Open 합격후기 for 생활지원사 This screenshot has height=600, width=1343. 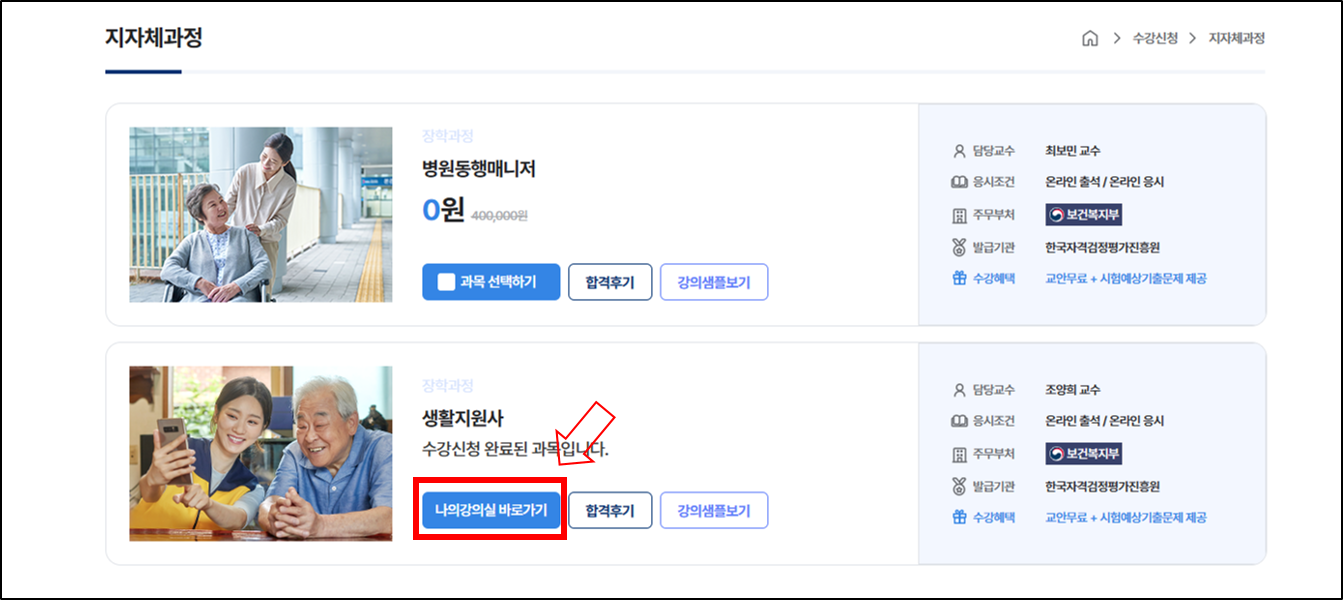(610, 509)
